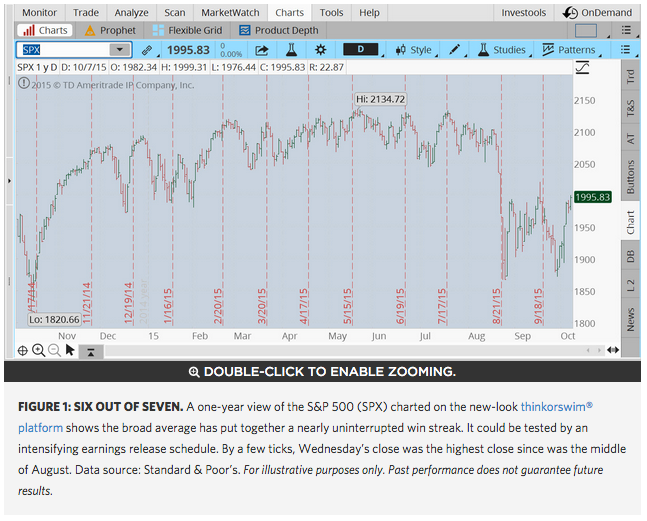Click the zoom in magnifier icon
Image resolution: width=647 pixels, height=521 pixels.
[39, 351]
